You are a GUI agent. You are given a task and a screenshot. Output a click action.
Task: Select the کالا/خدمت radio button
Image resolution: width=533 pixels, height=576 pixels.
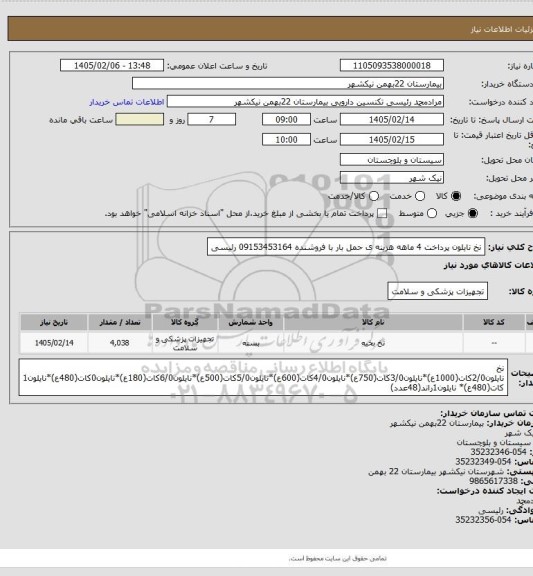point(374,196)
